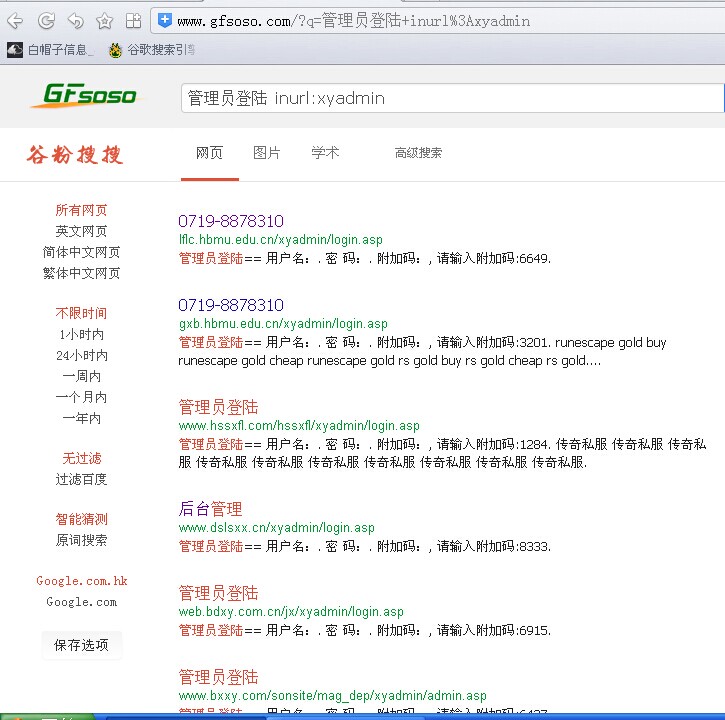This screenshot has width=725, height=720.
Task: Select 所有网页 filter
Action: point(81,210)
